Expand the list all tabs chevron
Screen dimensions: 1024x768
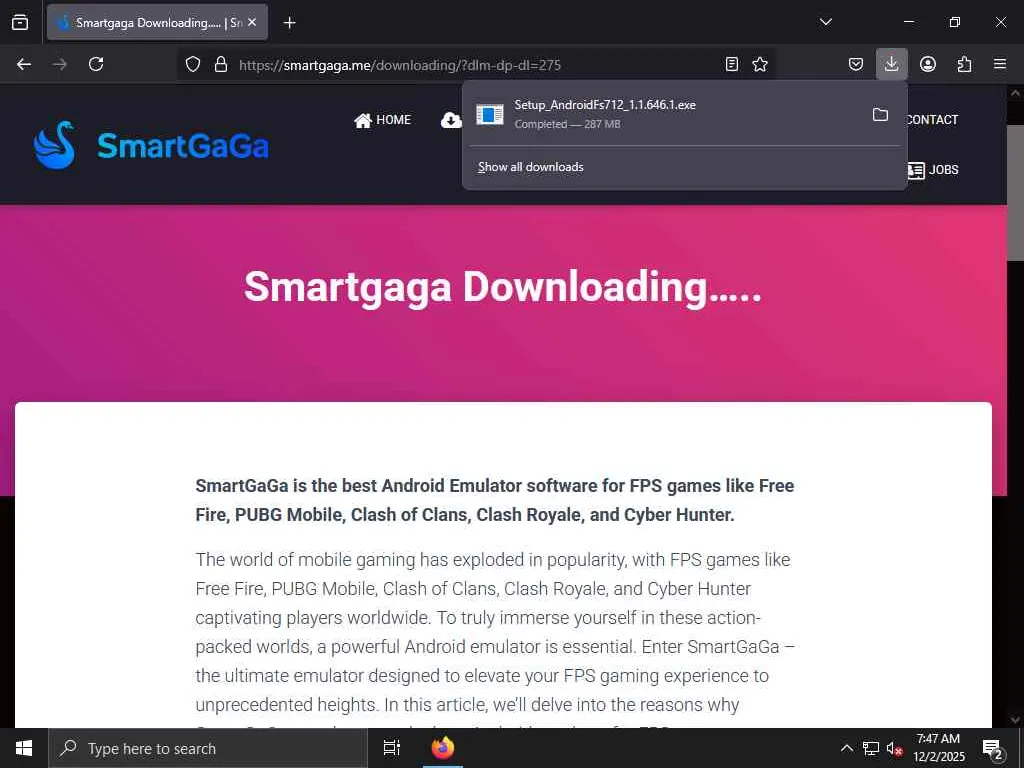(x=825, y=22)
